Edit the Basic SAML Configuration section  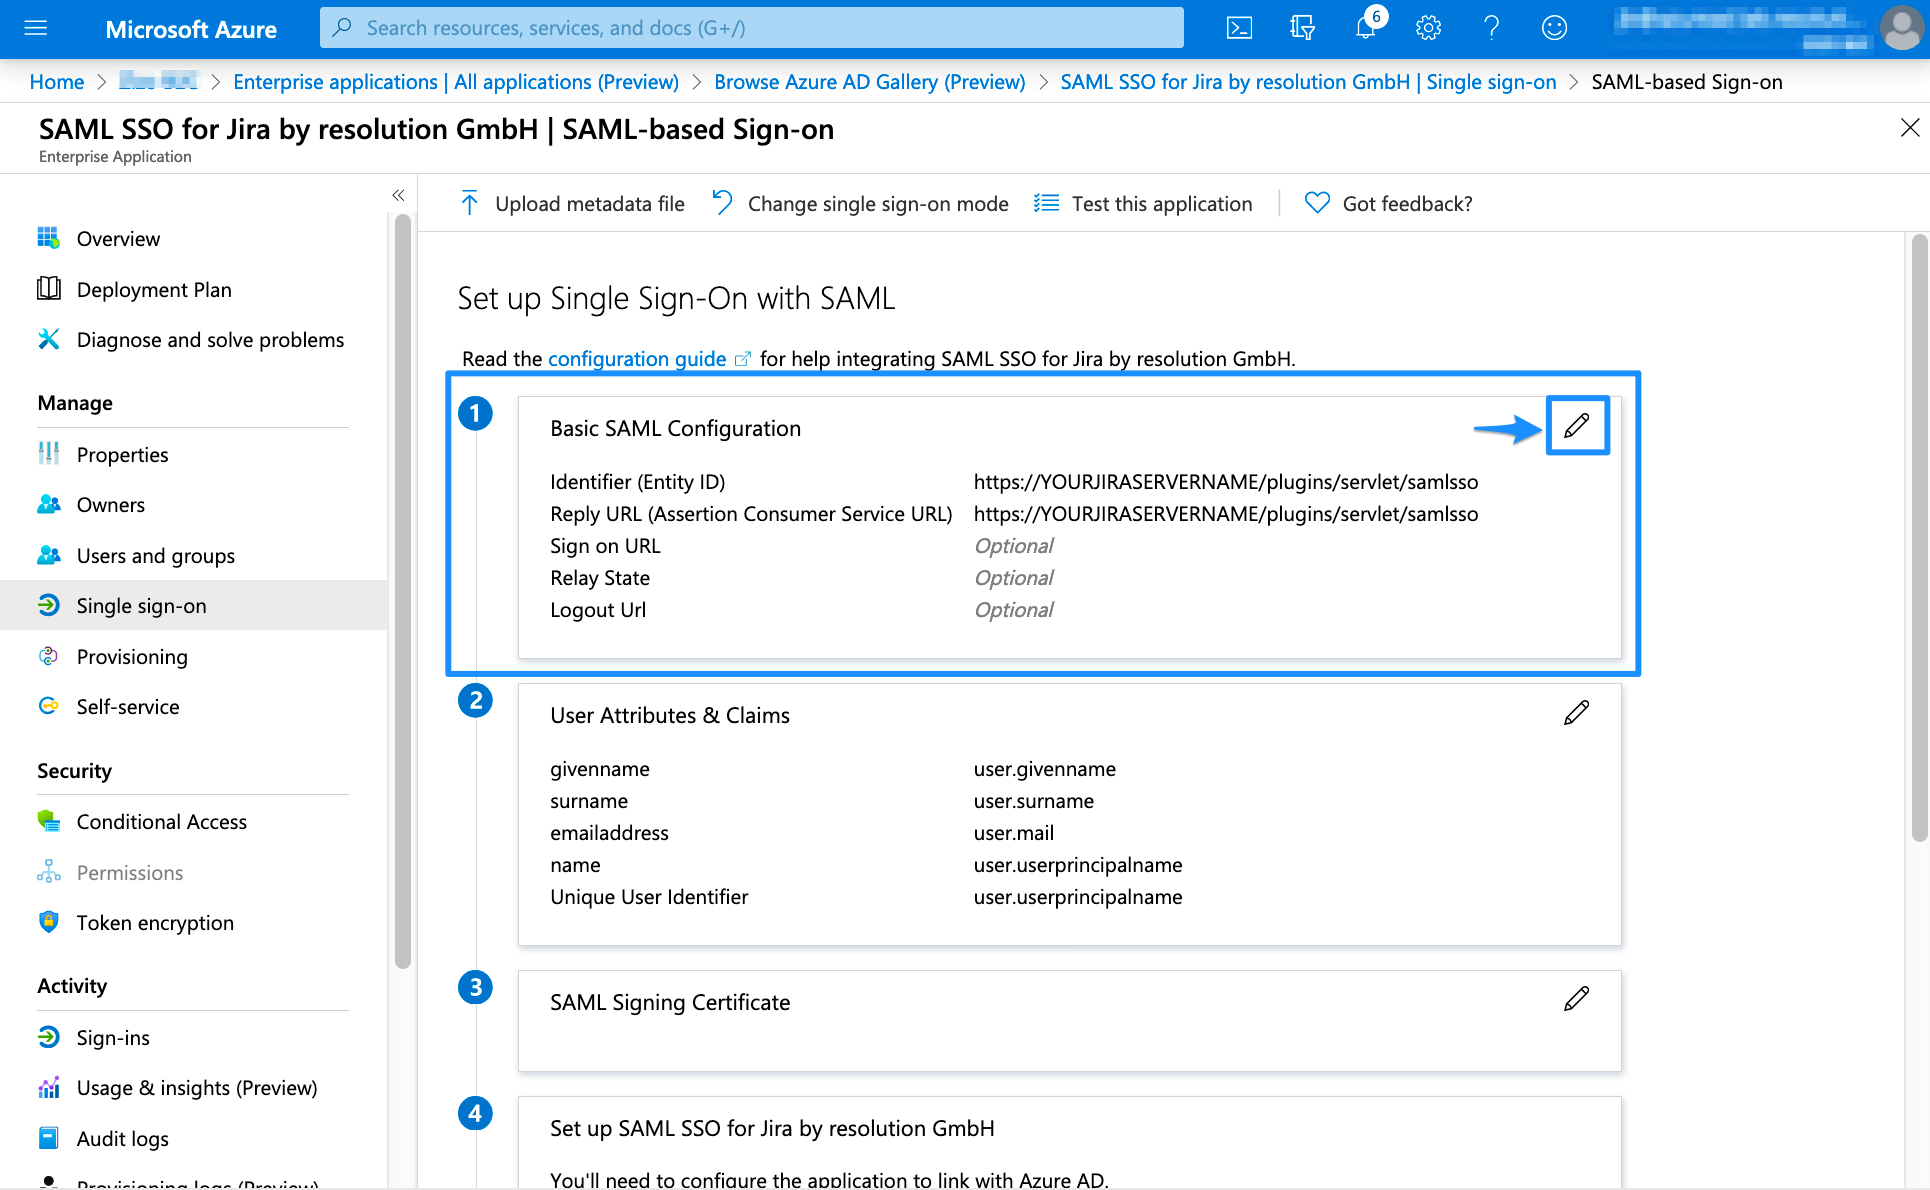(x=1577, y=425)
